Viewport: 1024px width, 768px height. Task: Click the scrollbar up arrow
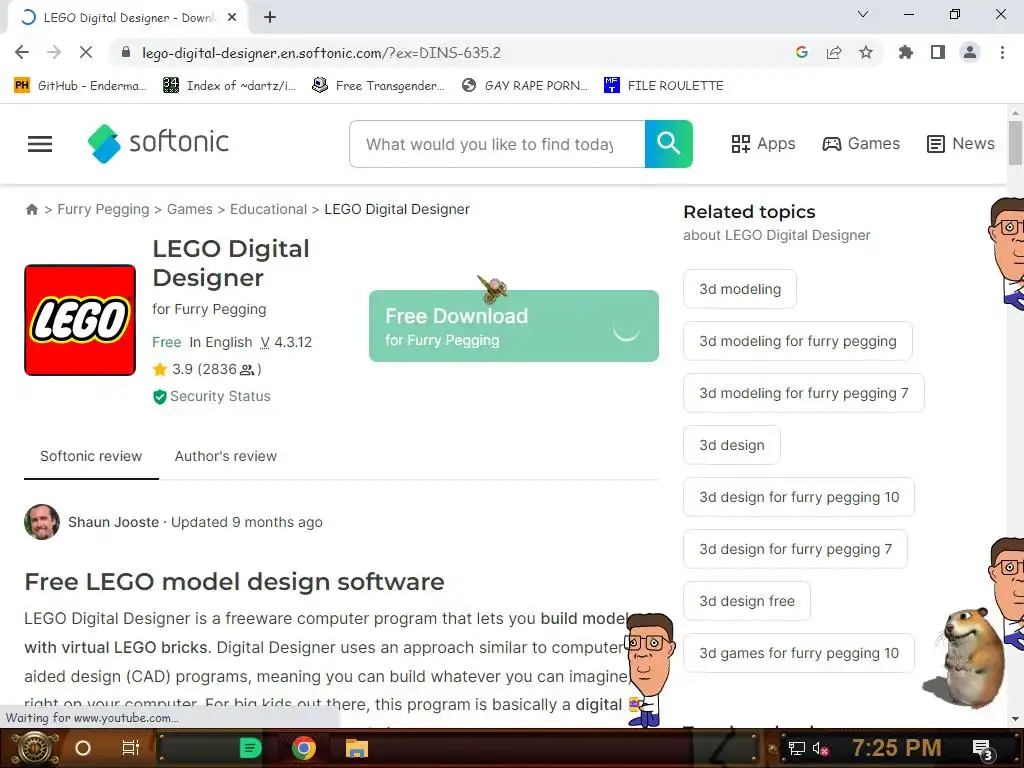pyautogui.click(x=1016, y=112)
